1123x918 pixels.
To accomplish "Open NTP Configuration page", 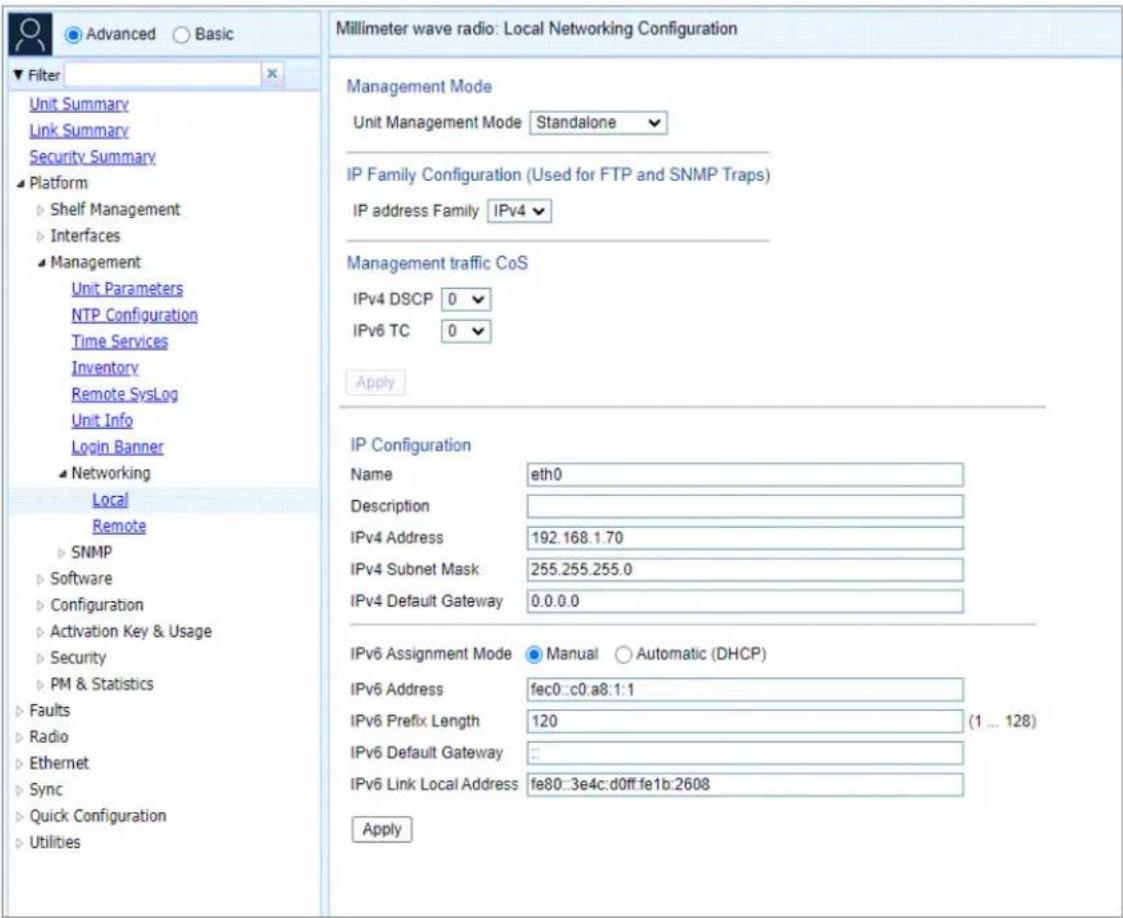I will click(x=134, y=316).
